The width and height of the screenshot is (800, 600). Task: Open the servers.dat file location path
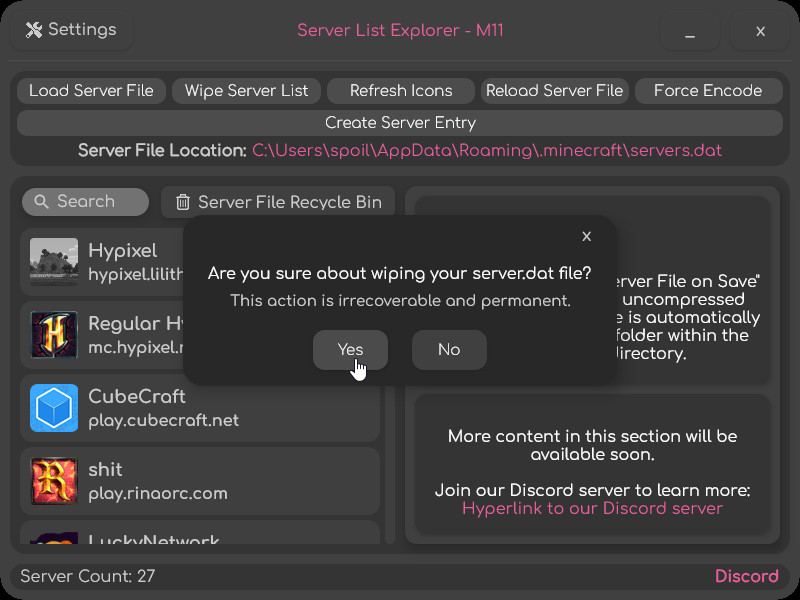coord(487,151)
